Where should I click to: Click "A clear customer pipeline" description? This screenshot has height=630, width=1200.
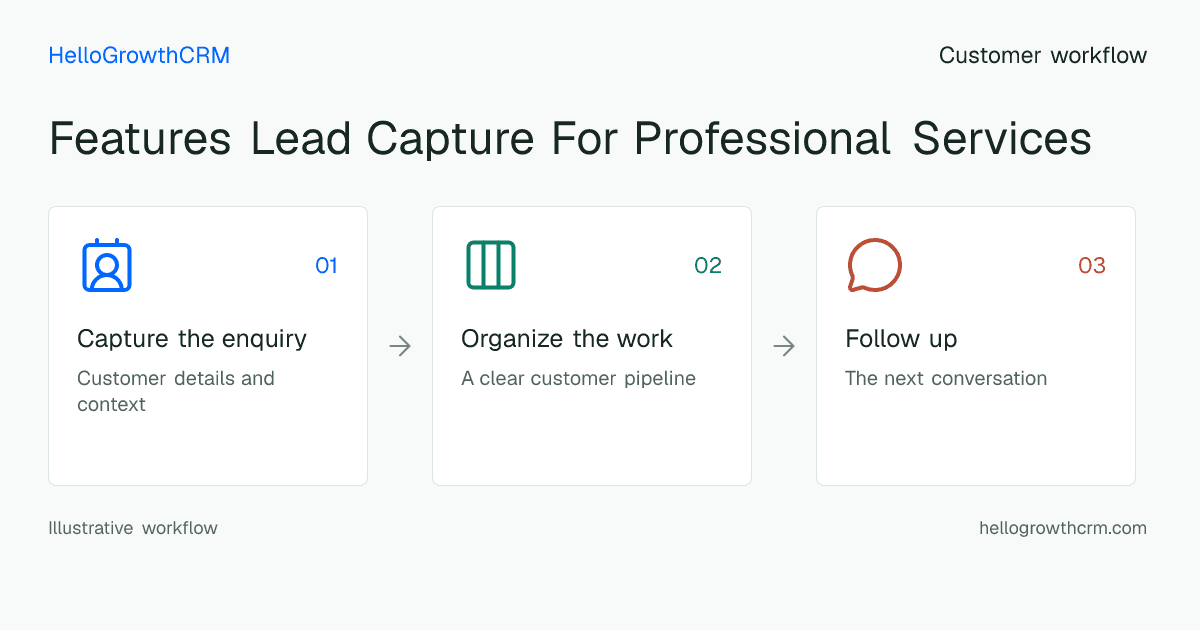point(578,379)
